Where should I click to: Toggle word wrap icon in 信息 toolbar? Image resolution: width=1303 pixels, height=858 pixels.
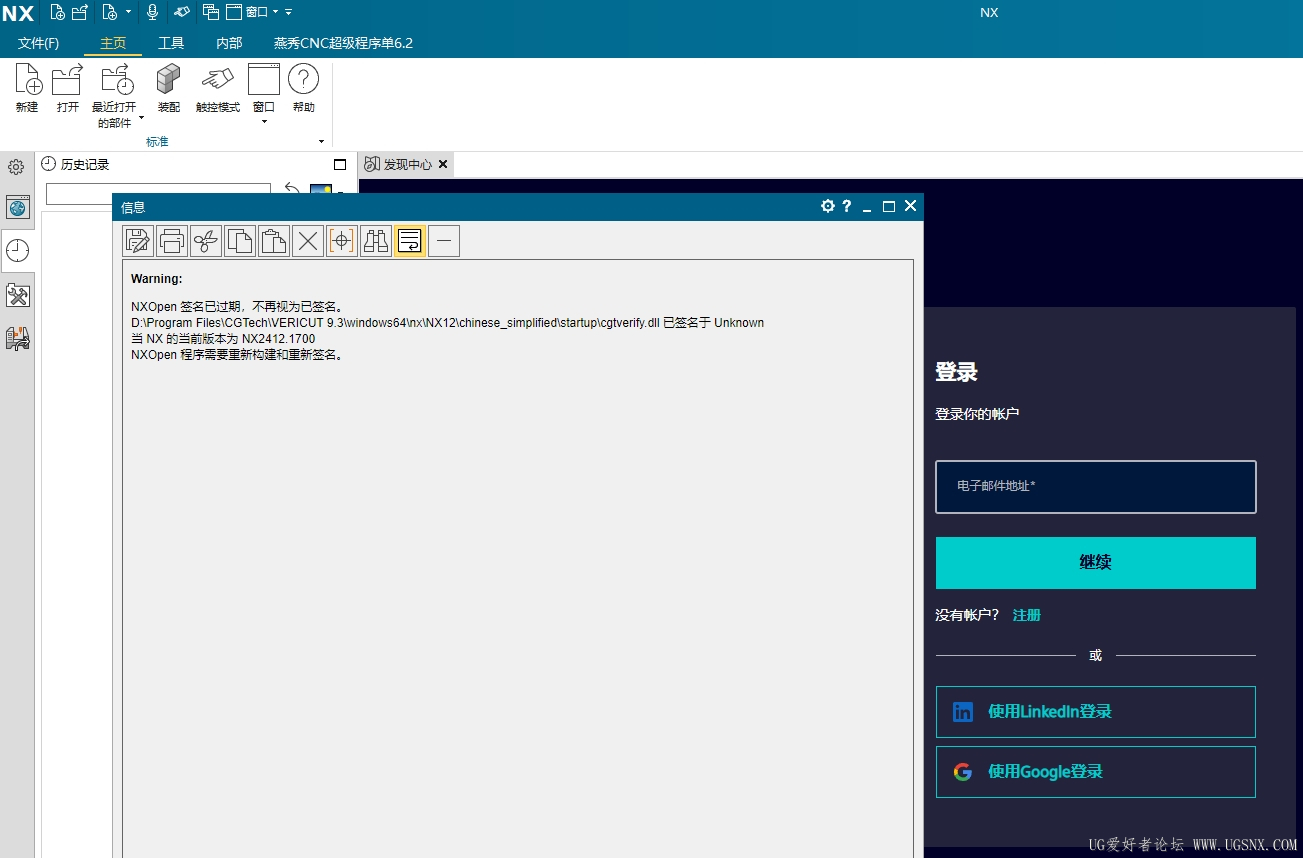[x=410, y=241]
